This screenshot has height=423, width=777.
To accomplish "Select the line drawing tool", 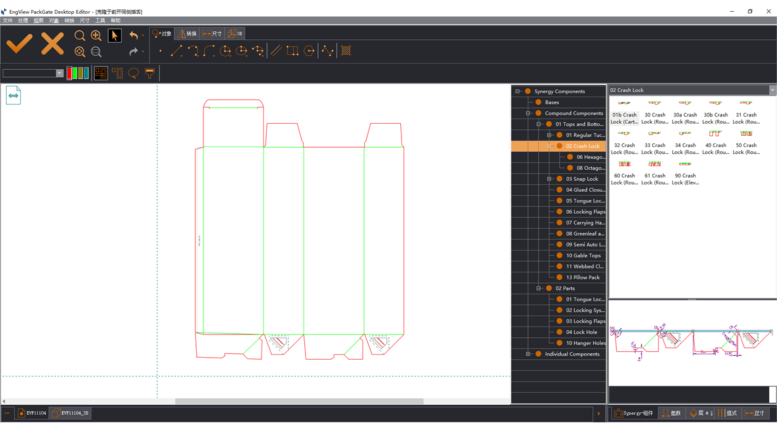I will pos(176,51).
